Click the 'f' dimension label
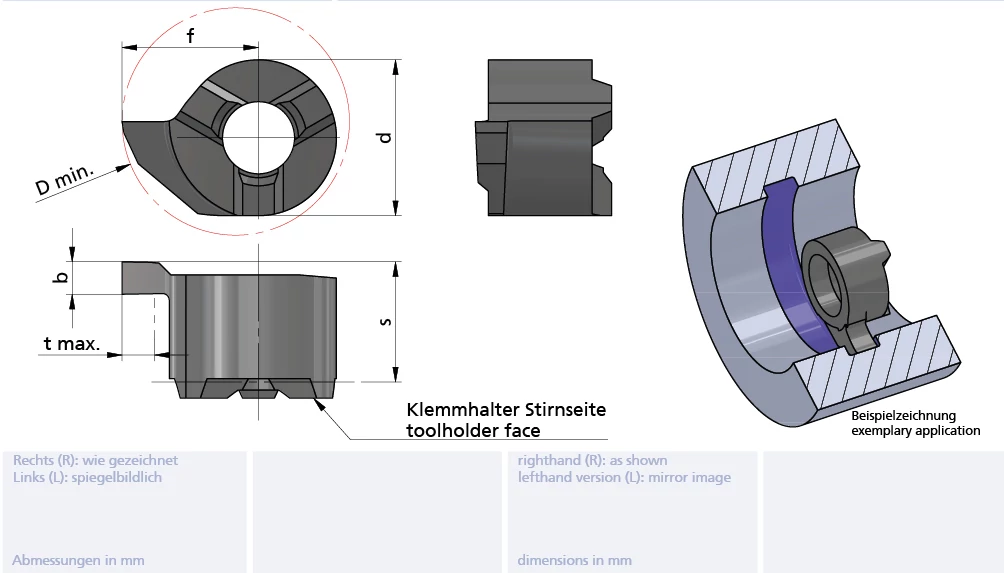This screenshot has height=573, width=1004. (190, 35)
